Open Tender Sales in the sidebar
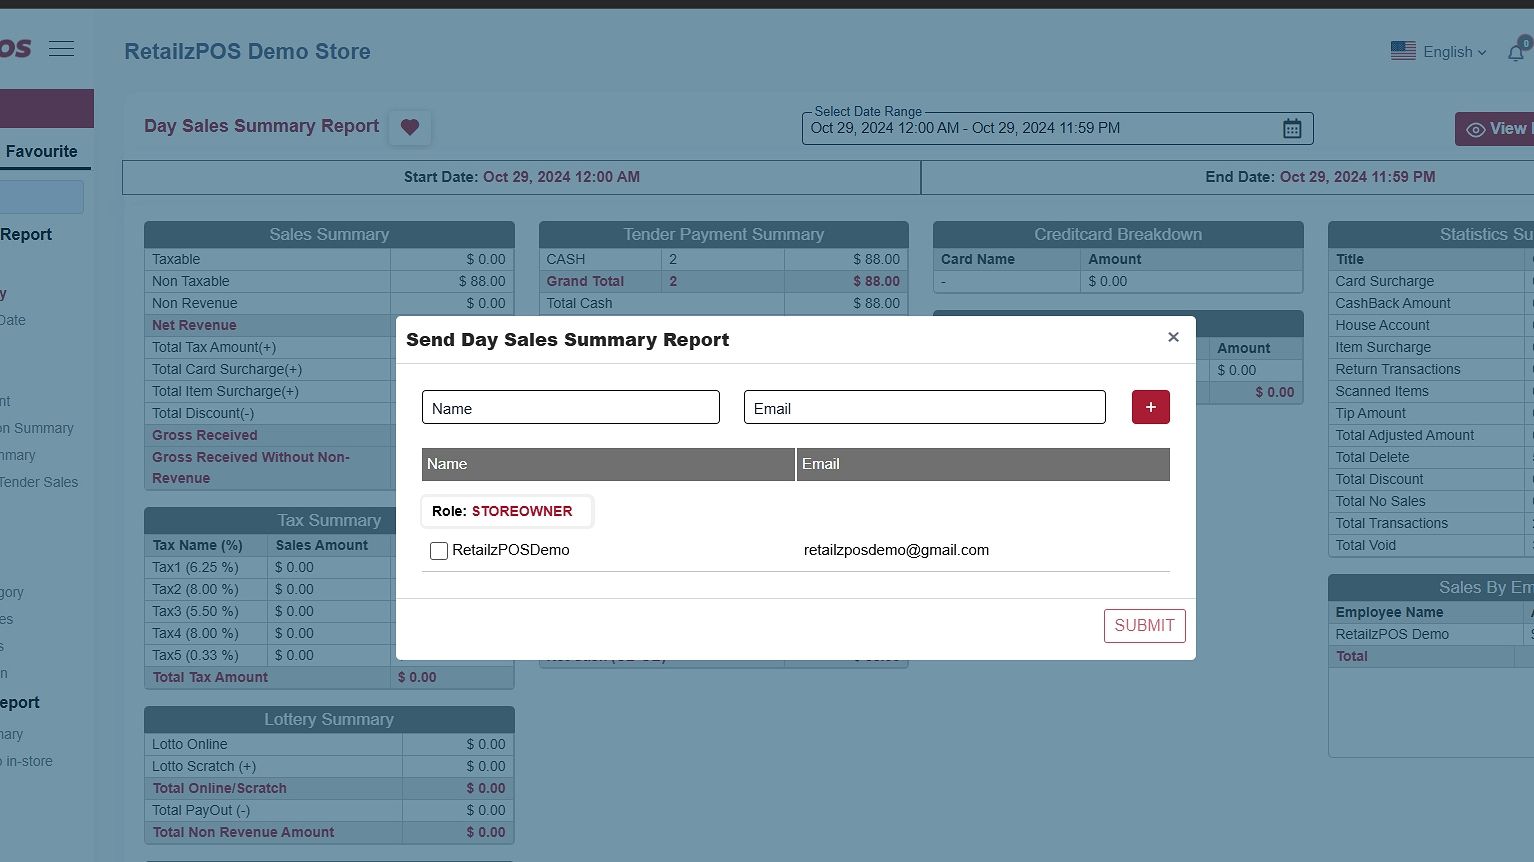The height and width of the screenshot is (862, 1534). click(x=39, y=482)
